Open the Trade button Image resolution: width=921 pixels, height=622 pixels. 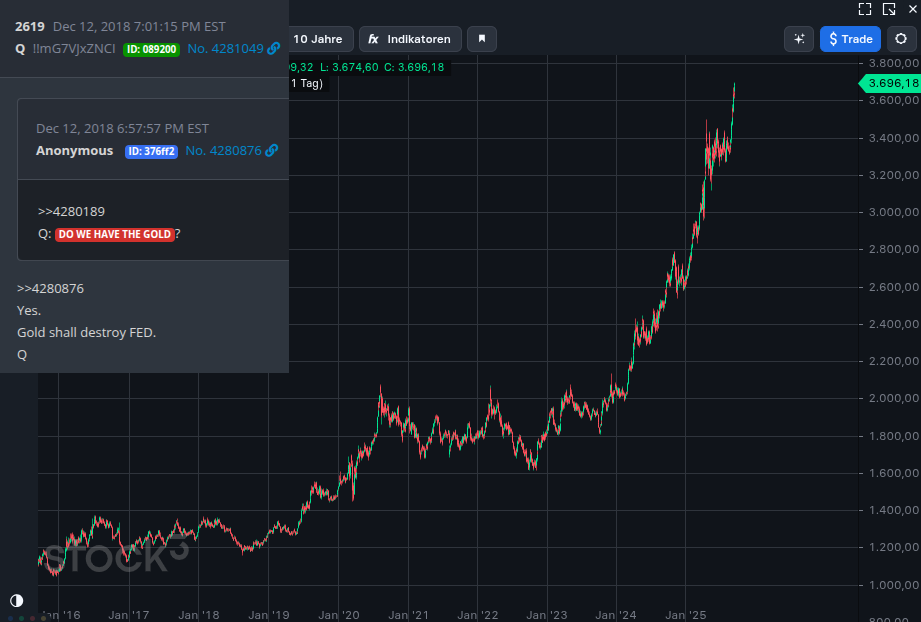(850, 39)
